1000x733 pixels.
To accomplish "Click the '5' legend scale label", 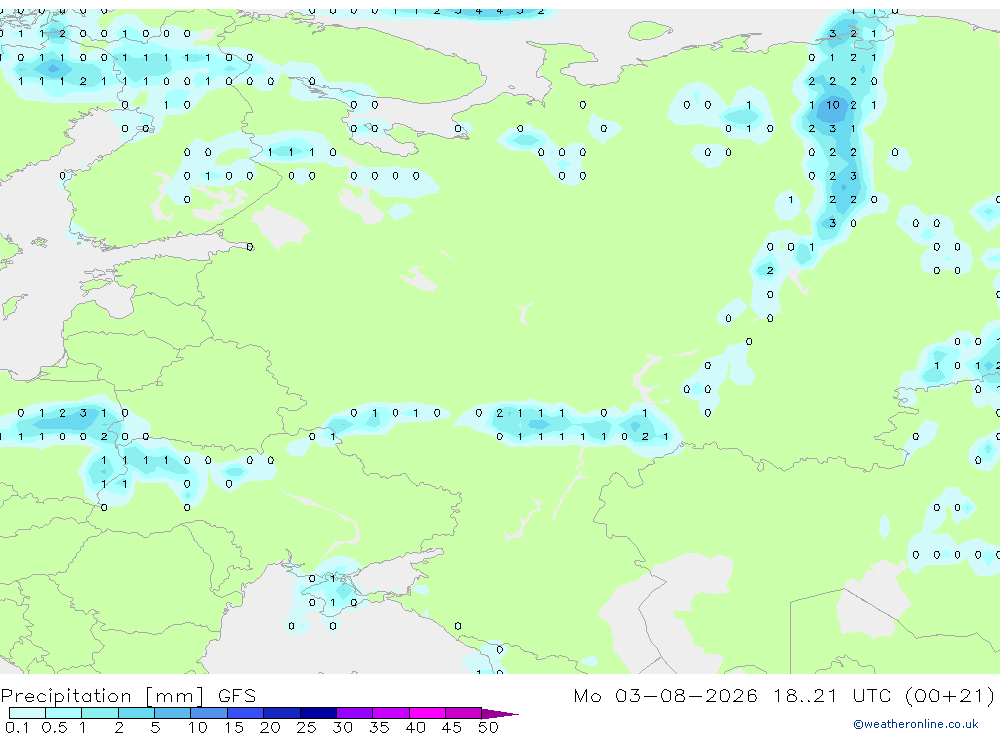I will pos(155,727).
